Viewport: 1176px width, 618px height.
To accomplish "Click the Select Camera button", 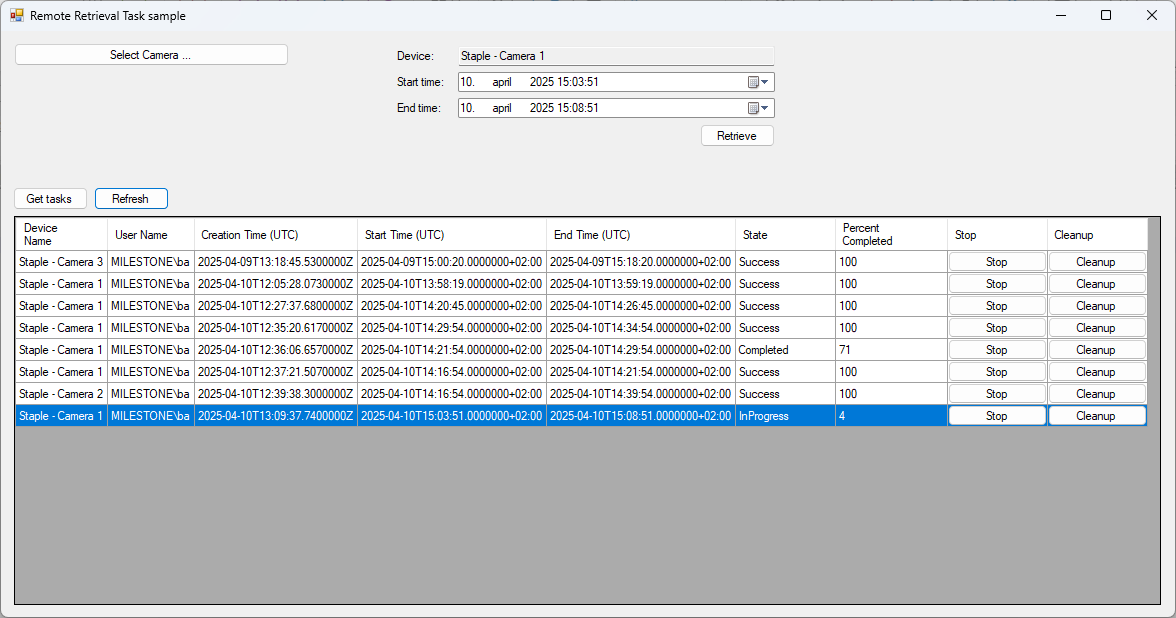I will (x=151, y=55).
